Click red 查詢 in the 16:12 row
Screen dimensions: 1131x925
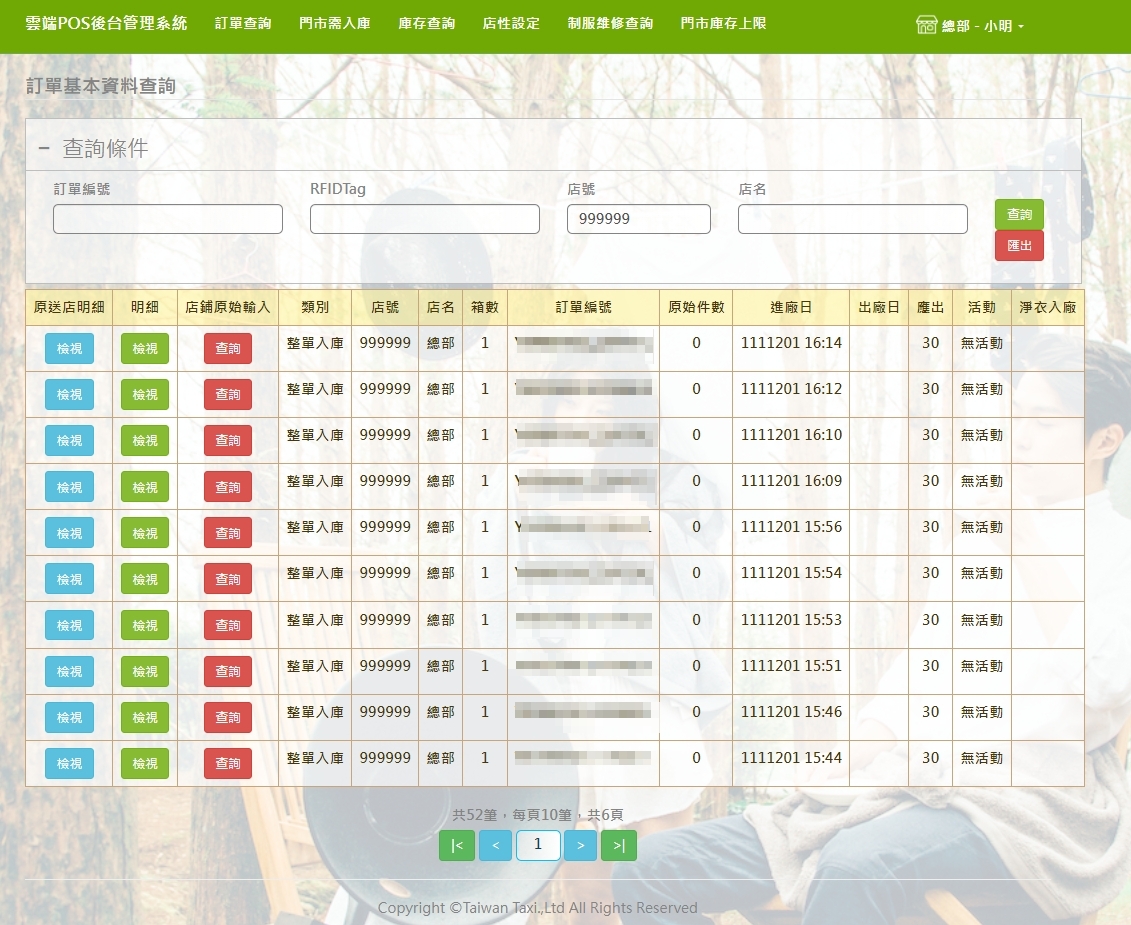pos(228,395)
